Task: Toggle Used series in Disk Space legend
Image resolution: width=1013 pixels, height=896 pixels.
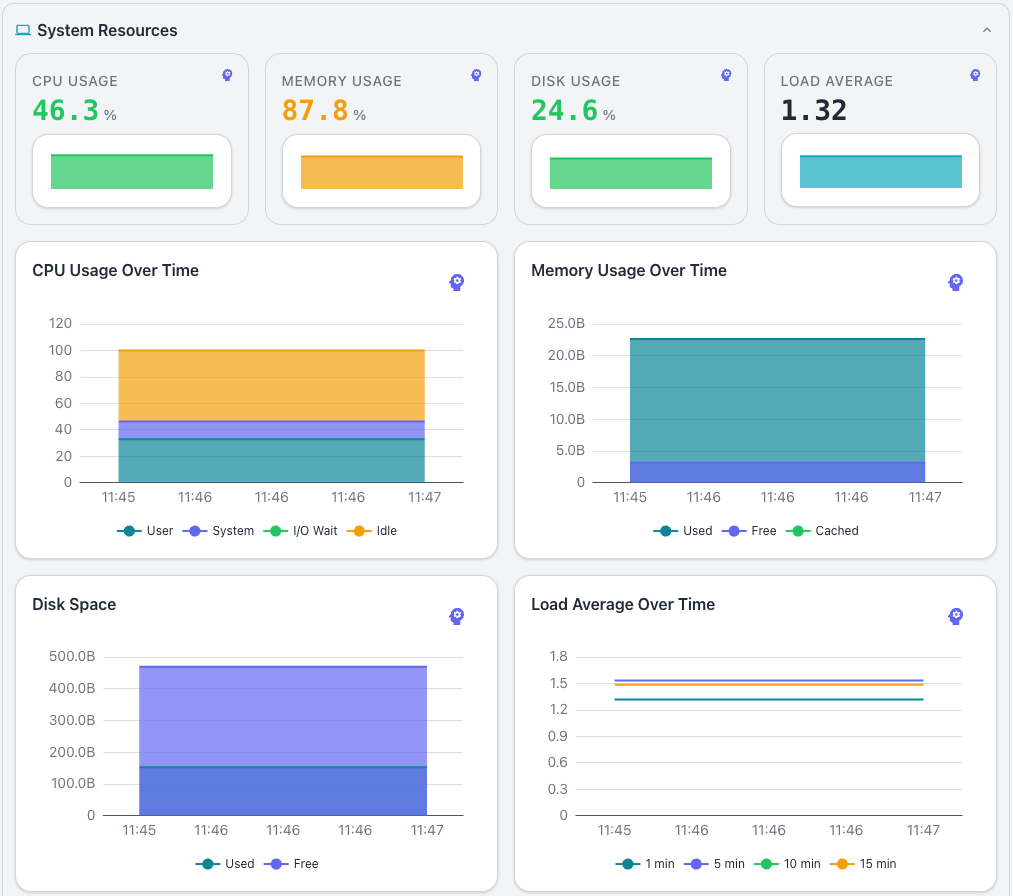Action: (x=225, y=864)
